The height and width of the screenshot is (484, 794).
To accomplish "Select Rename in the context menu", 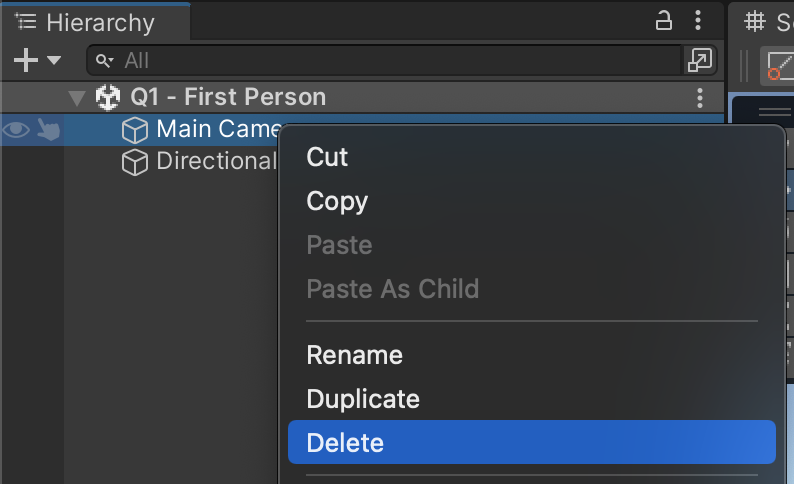I will coord(354,355).
